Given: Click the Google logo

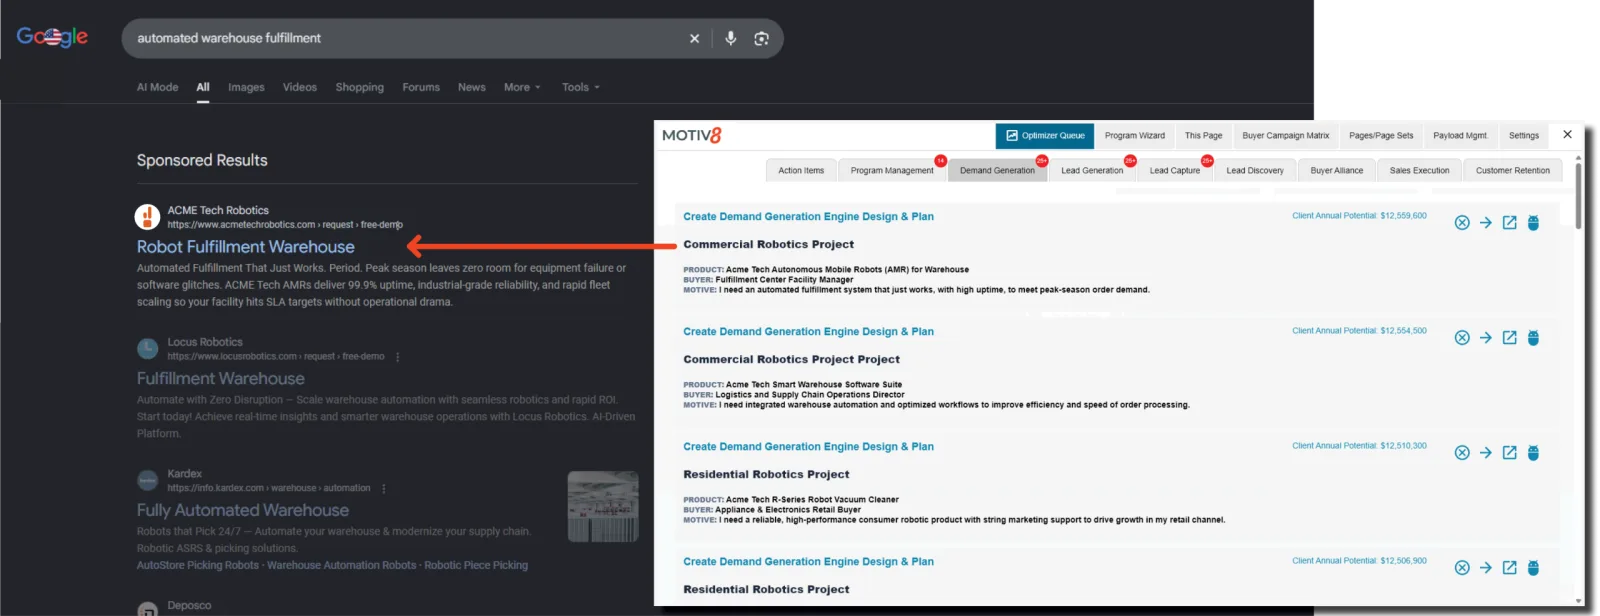Looking at the screenshot, I should (52, 37).
